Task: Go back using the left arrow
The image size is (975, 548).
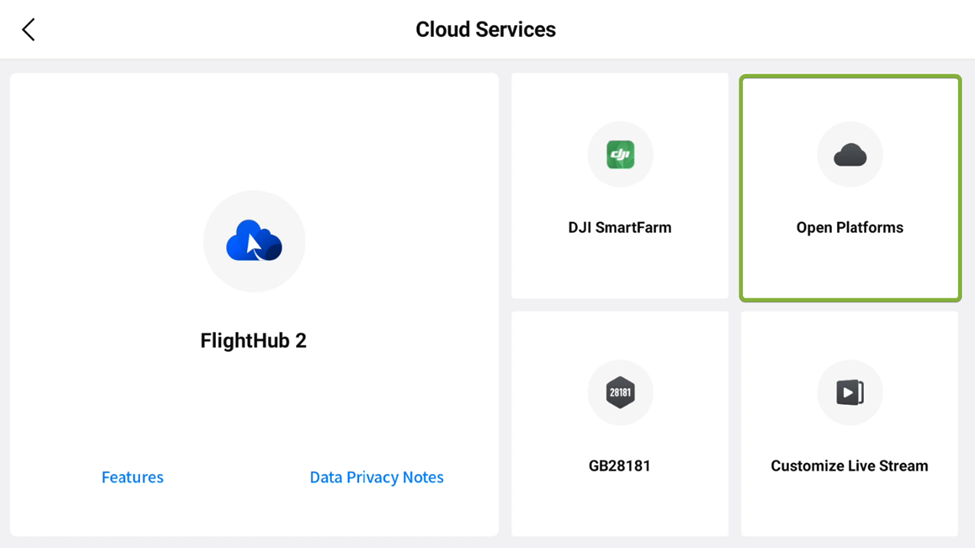Action: (29, 29)
